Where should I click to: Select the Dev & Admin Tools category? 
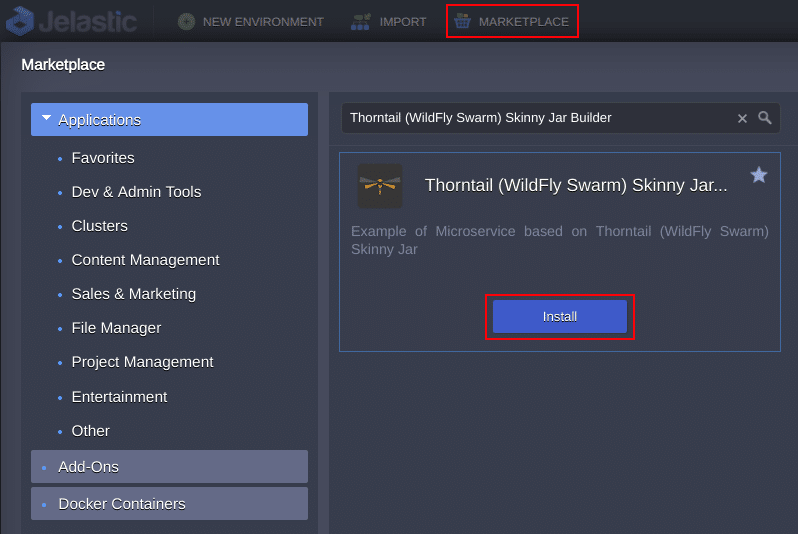pyautogui.click(x=136, y=192)
